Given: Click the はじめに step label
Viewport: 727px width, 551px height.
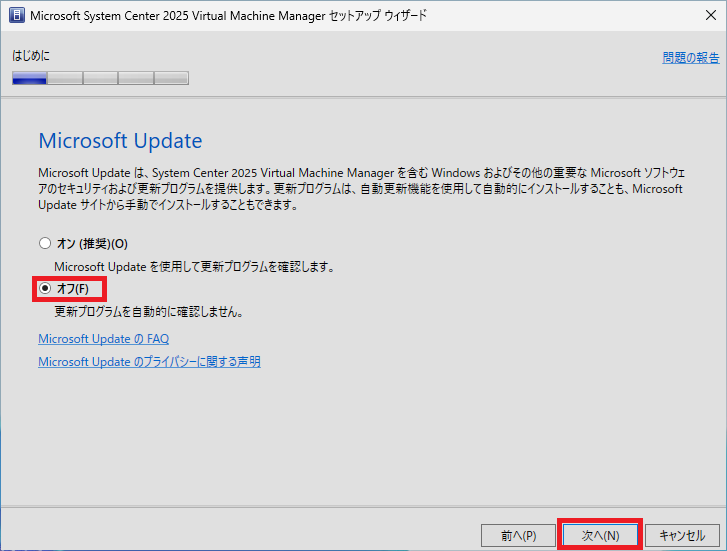Looking at the screenshot, I should click(31, 56).
